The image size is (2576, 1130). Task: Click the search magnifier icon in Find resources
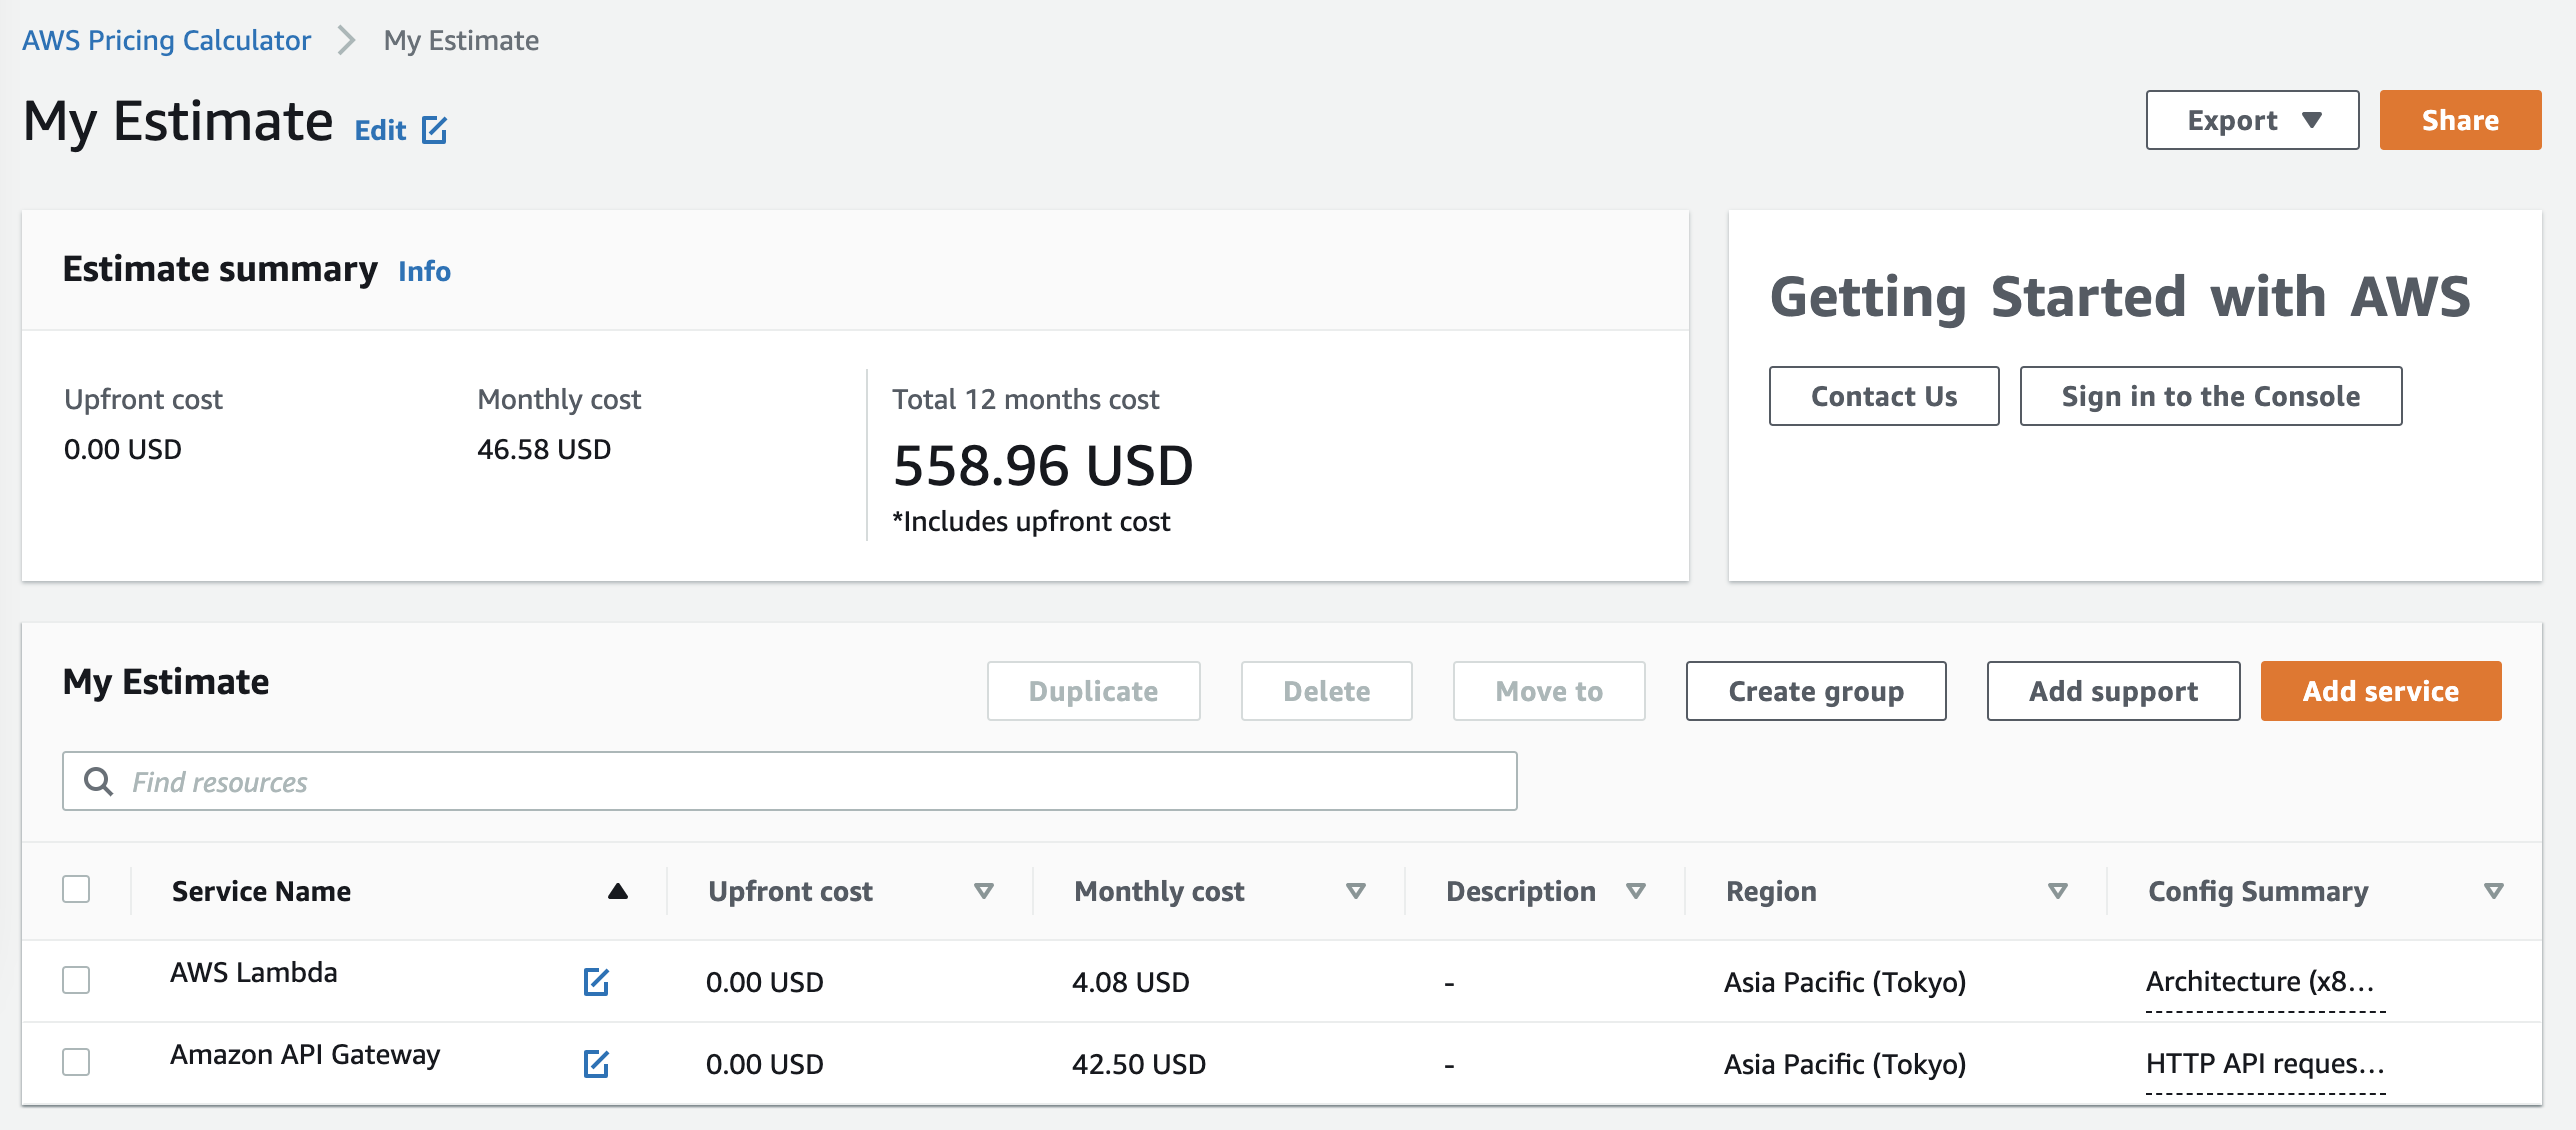(x=98, y=781)
